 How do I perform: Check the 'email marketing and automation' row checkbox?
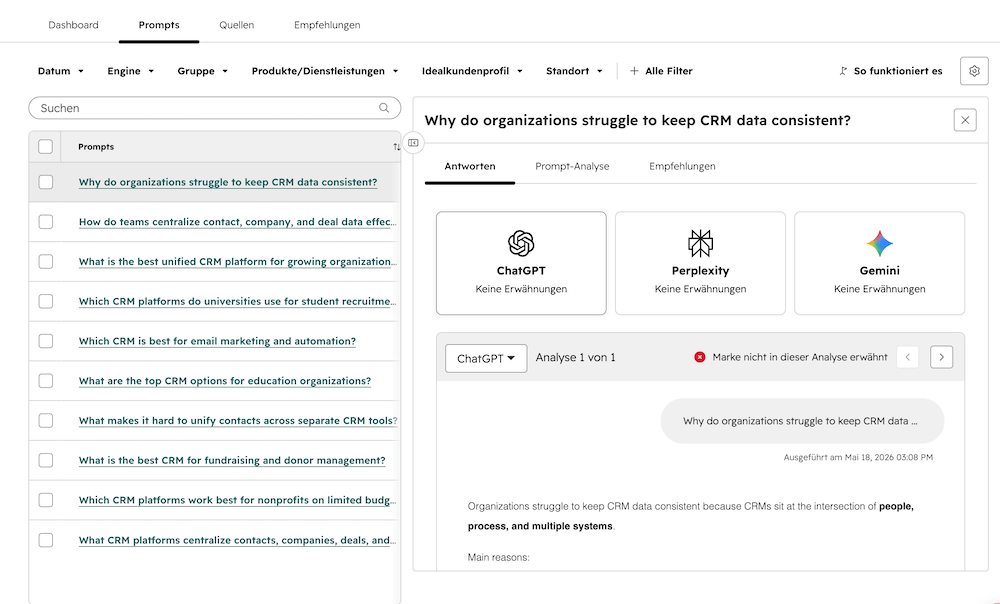45,341
